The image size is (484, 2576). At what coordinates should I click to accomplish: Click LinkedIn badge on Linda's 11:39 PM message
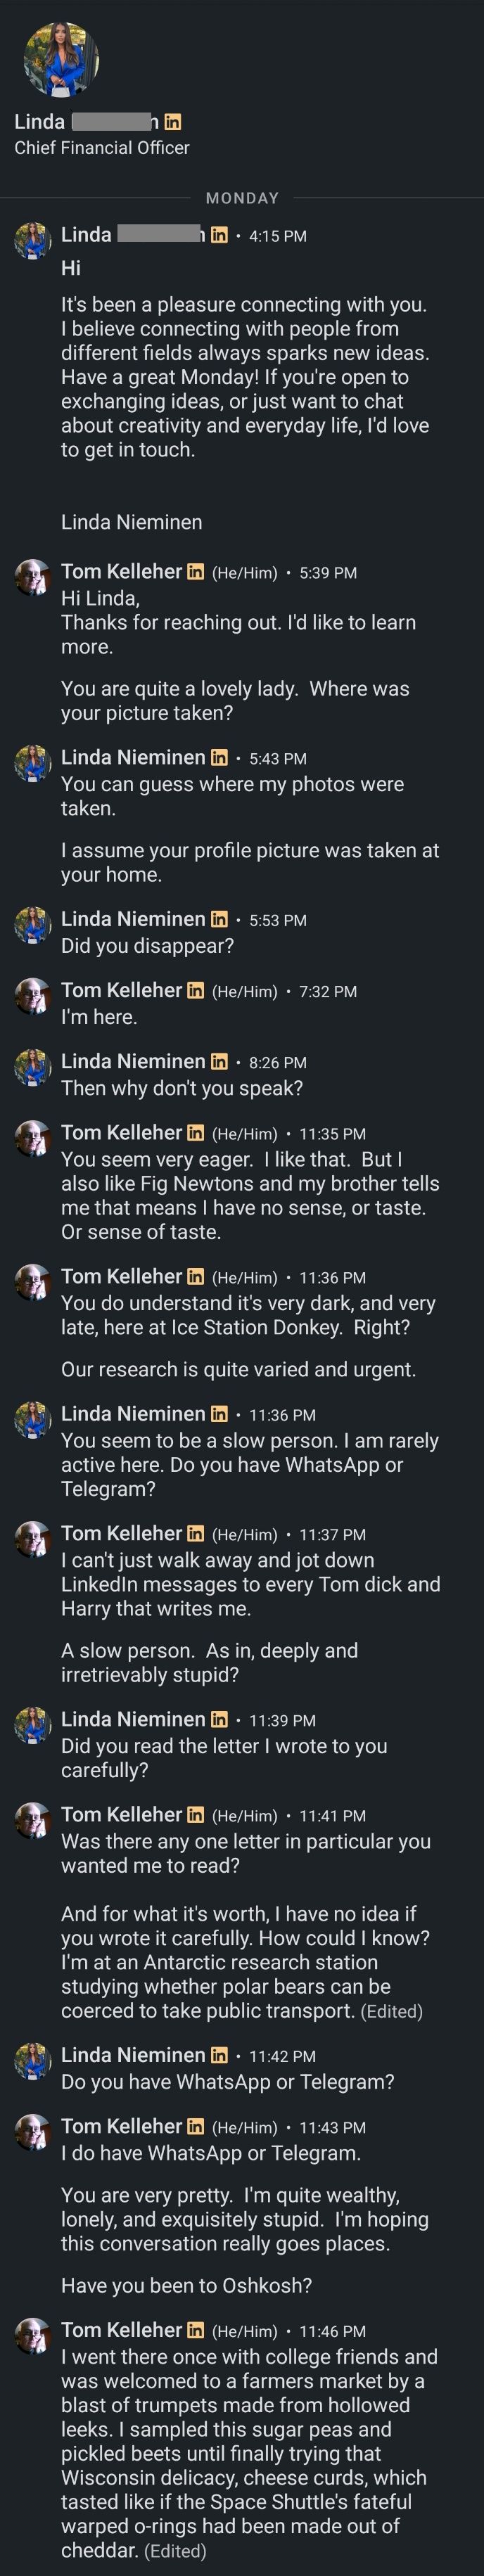point(219,1720)
